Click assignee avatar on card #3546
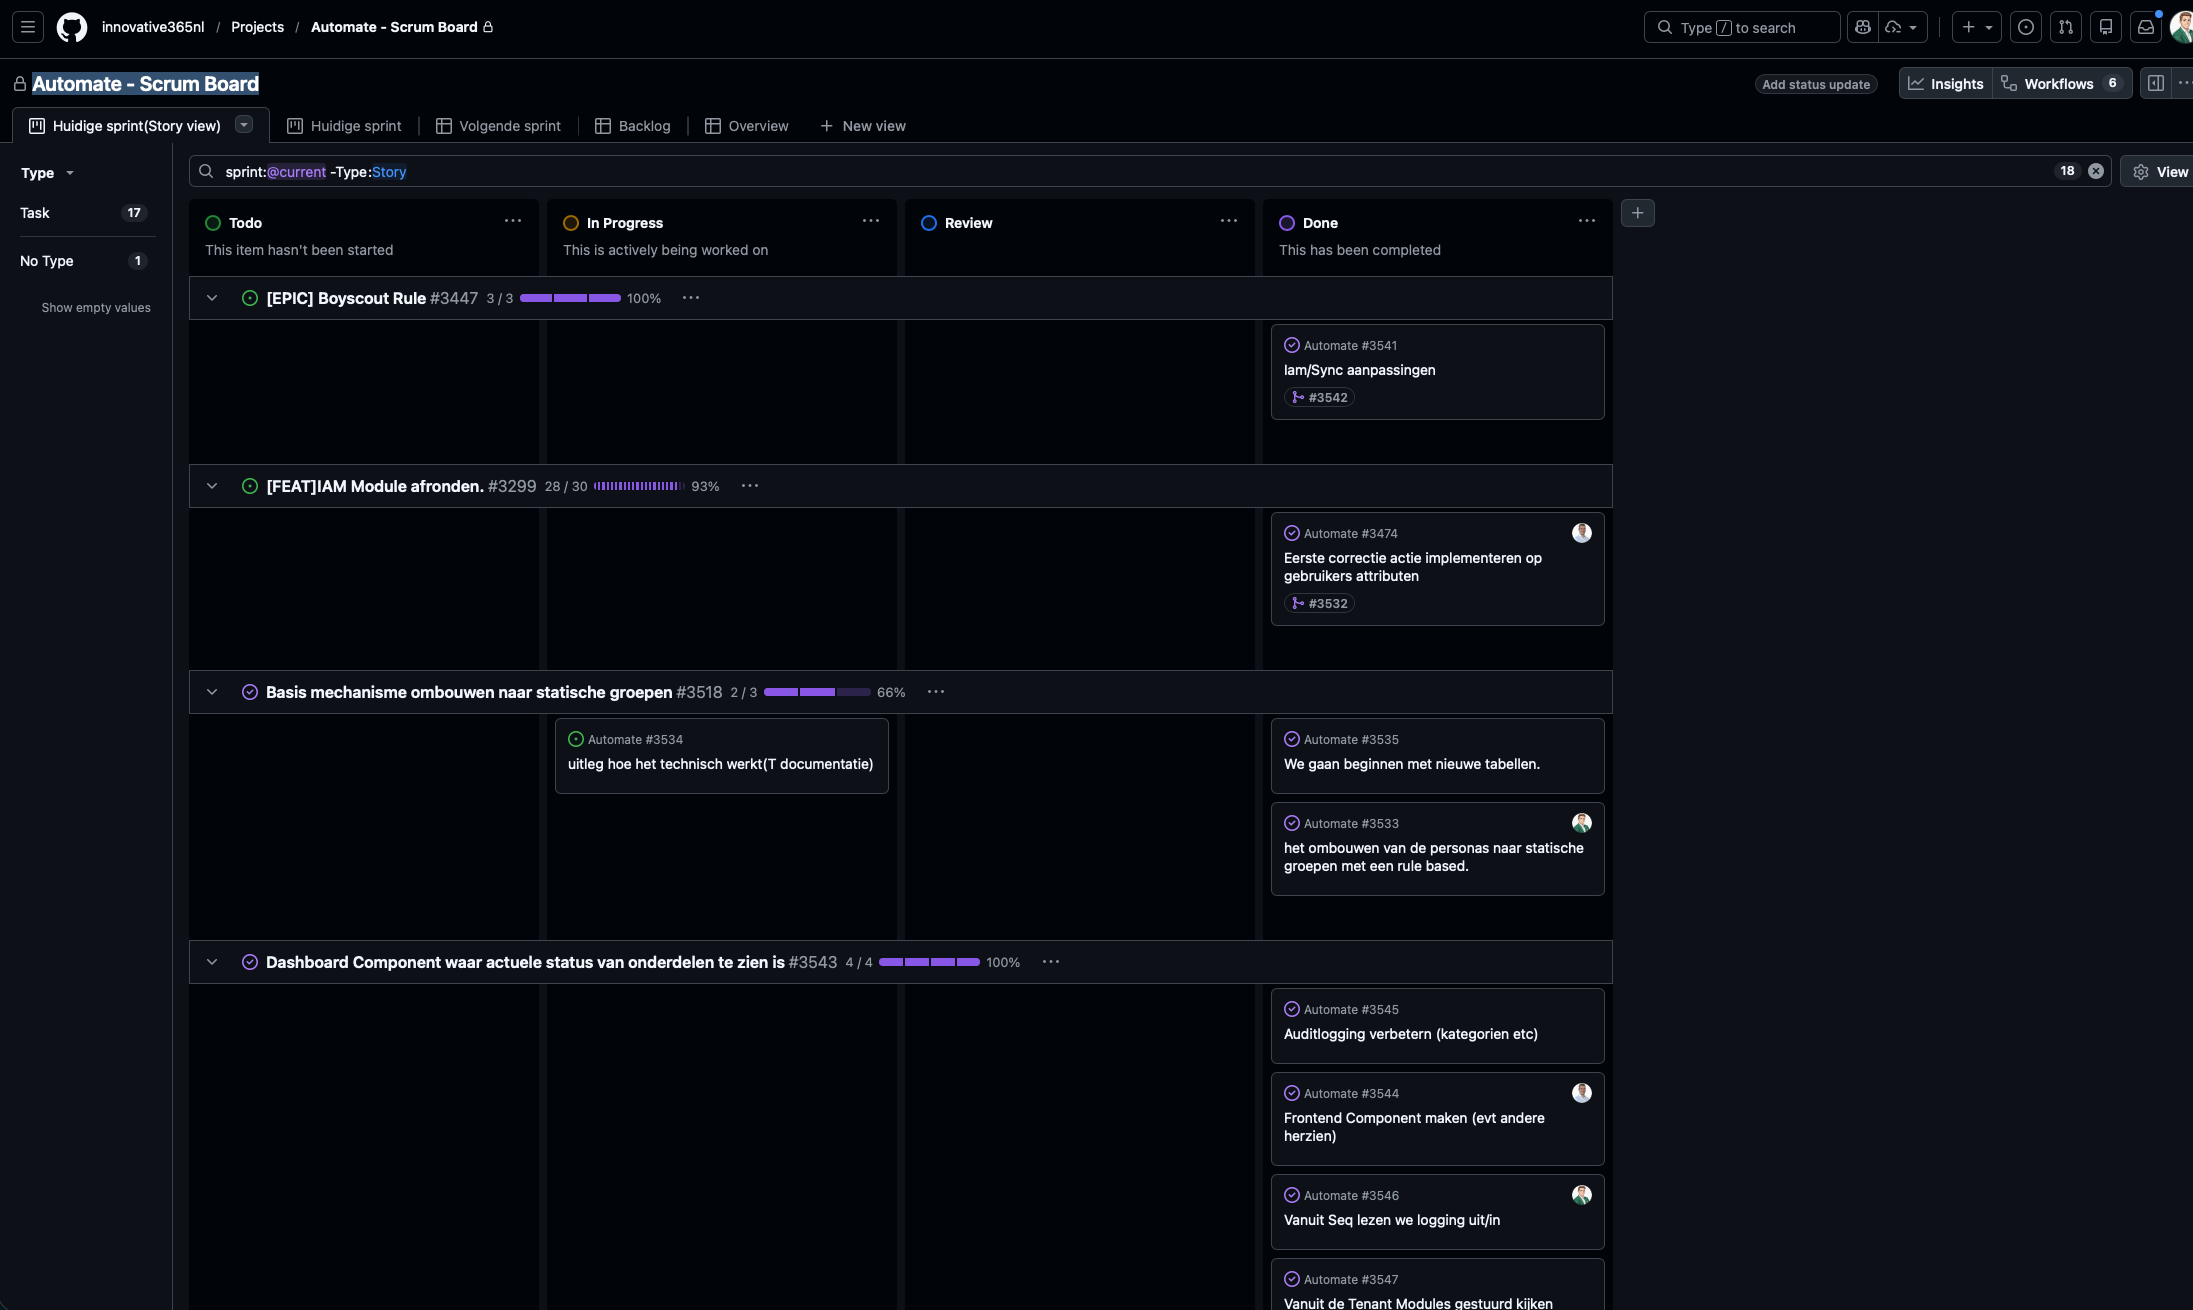The height and width of the screenshot is (1310, 2193). [x=1581, y=1195]
